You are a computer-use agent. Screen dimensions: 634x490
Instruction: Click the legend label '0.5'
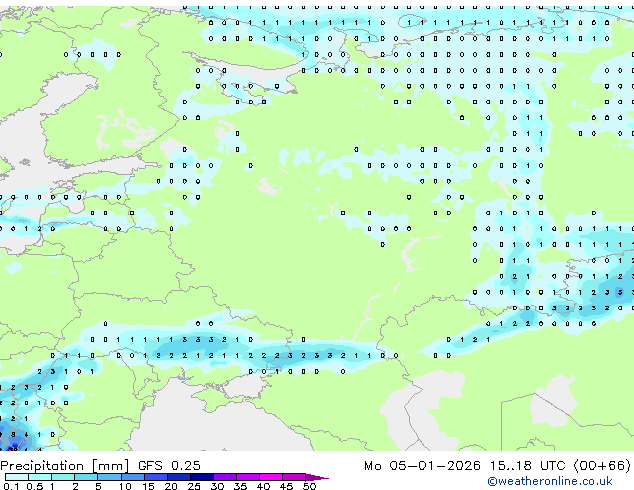pyautogui.click(x=34, y=486)
